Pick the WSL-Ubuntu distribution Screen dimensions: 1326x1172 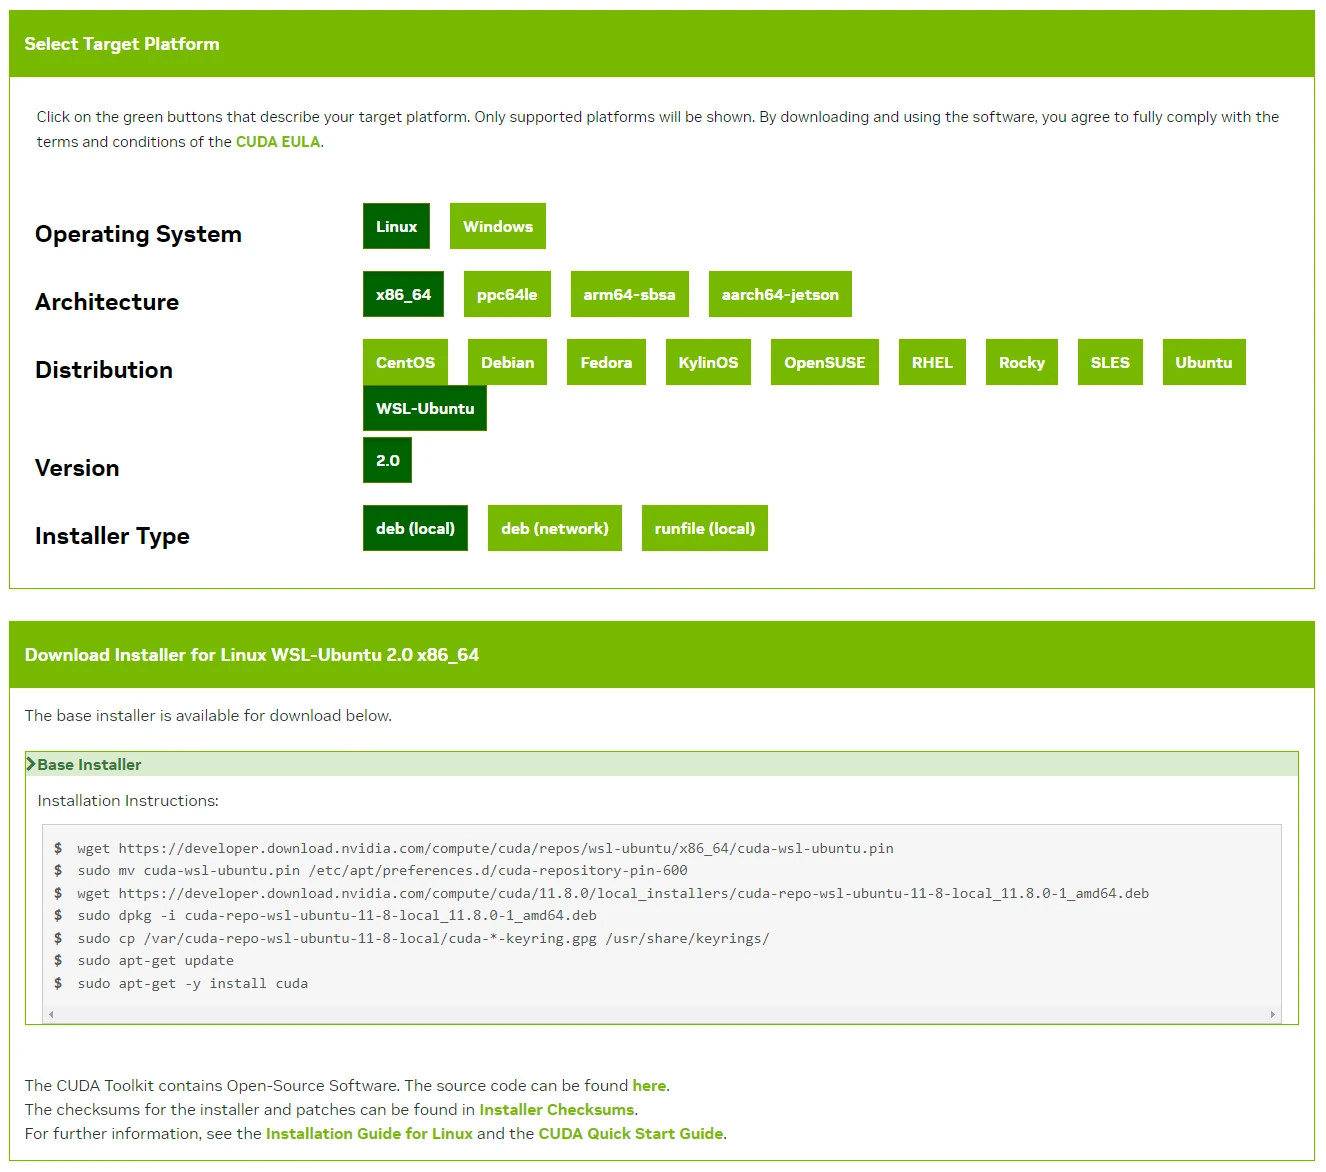425,408
